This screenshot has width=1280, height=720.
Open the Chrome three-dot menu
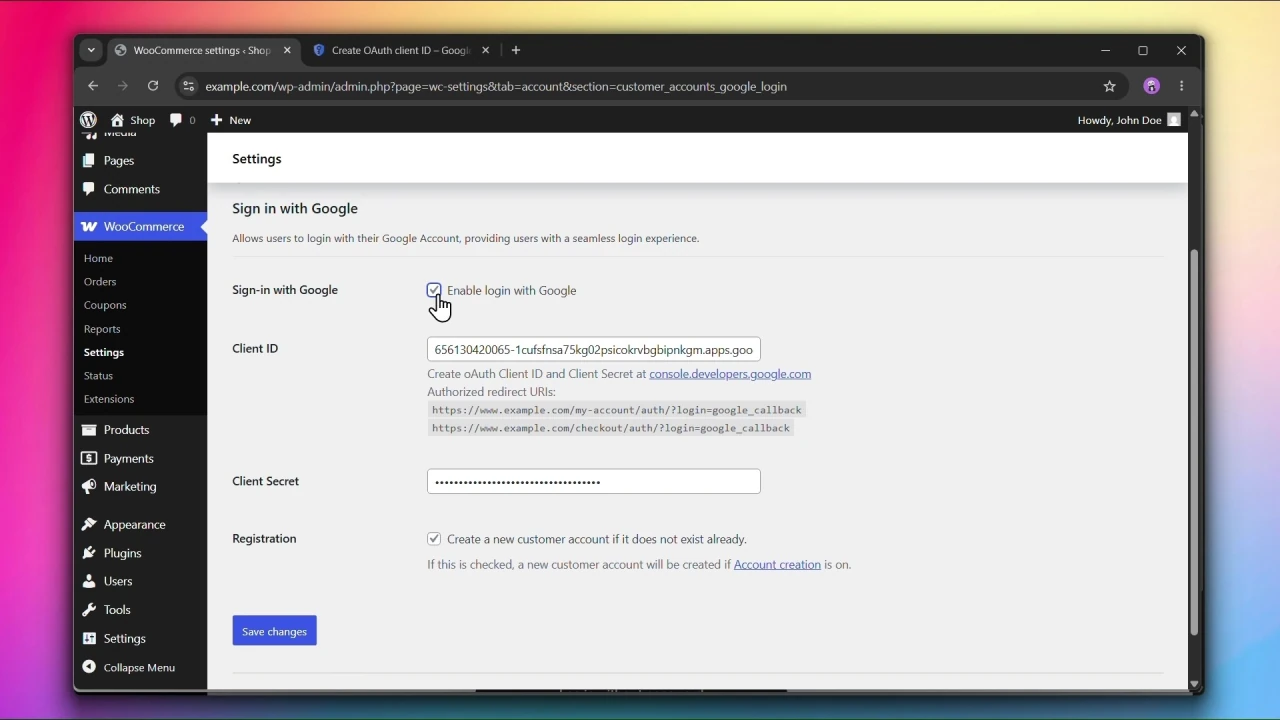[1183, 87]
